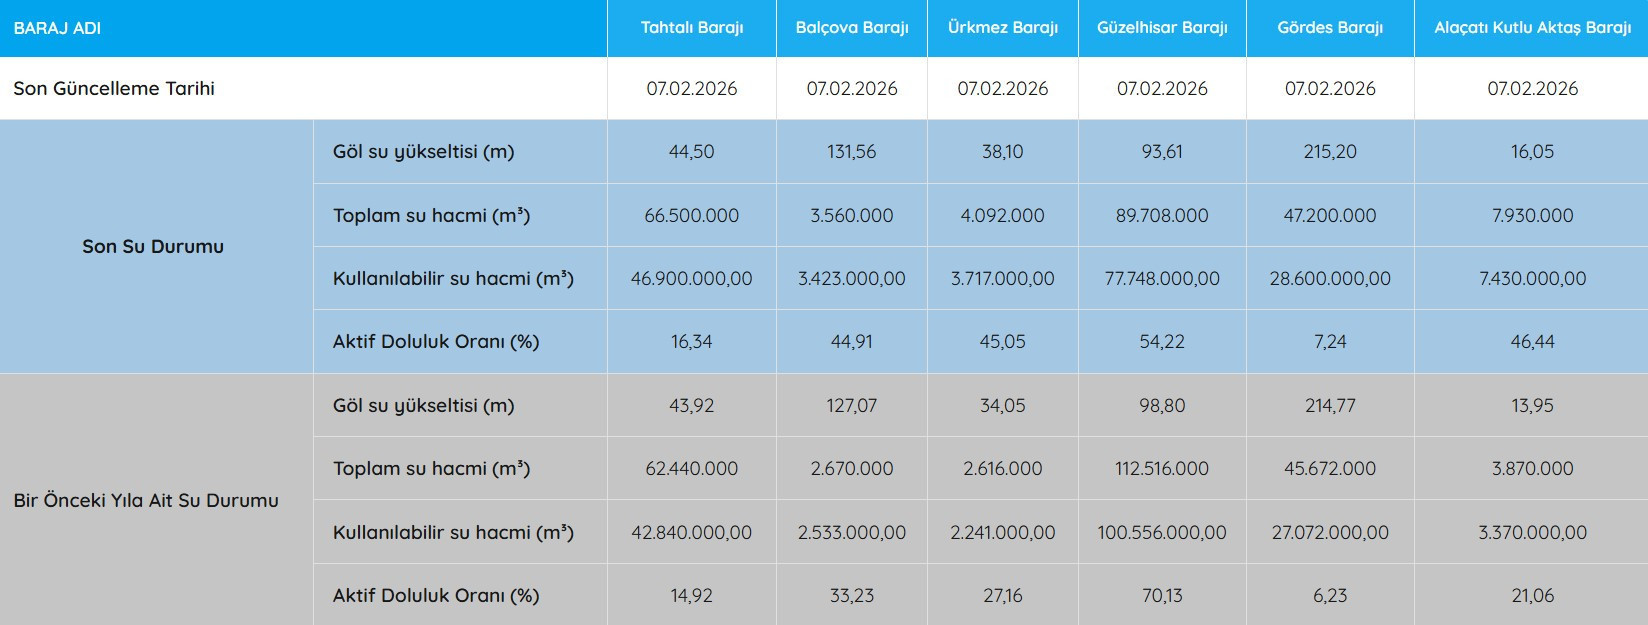Click Tahtalı's current fill rate 16,34
Image resolution: width=1648 pixels, height=625 pixels.
(x=692, y=342)
